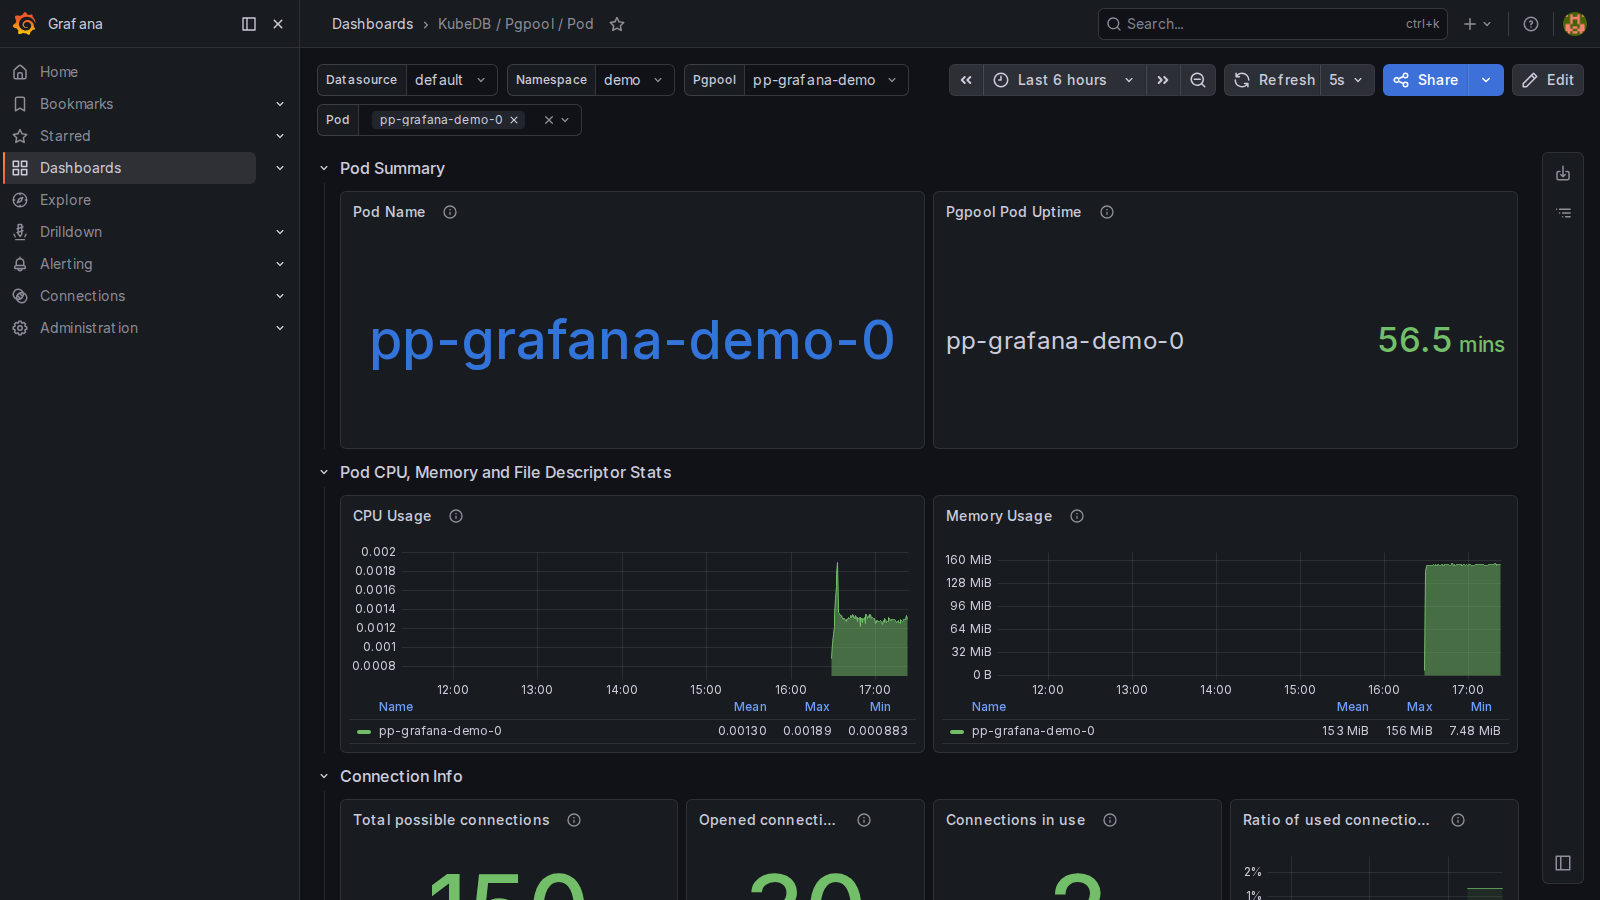This screenshot has height=900, width=1600.
Task: Click the Edit dashboard button
Action: tap(1548, 80)
